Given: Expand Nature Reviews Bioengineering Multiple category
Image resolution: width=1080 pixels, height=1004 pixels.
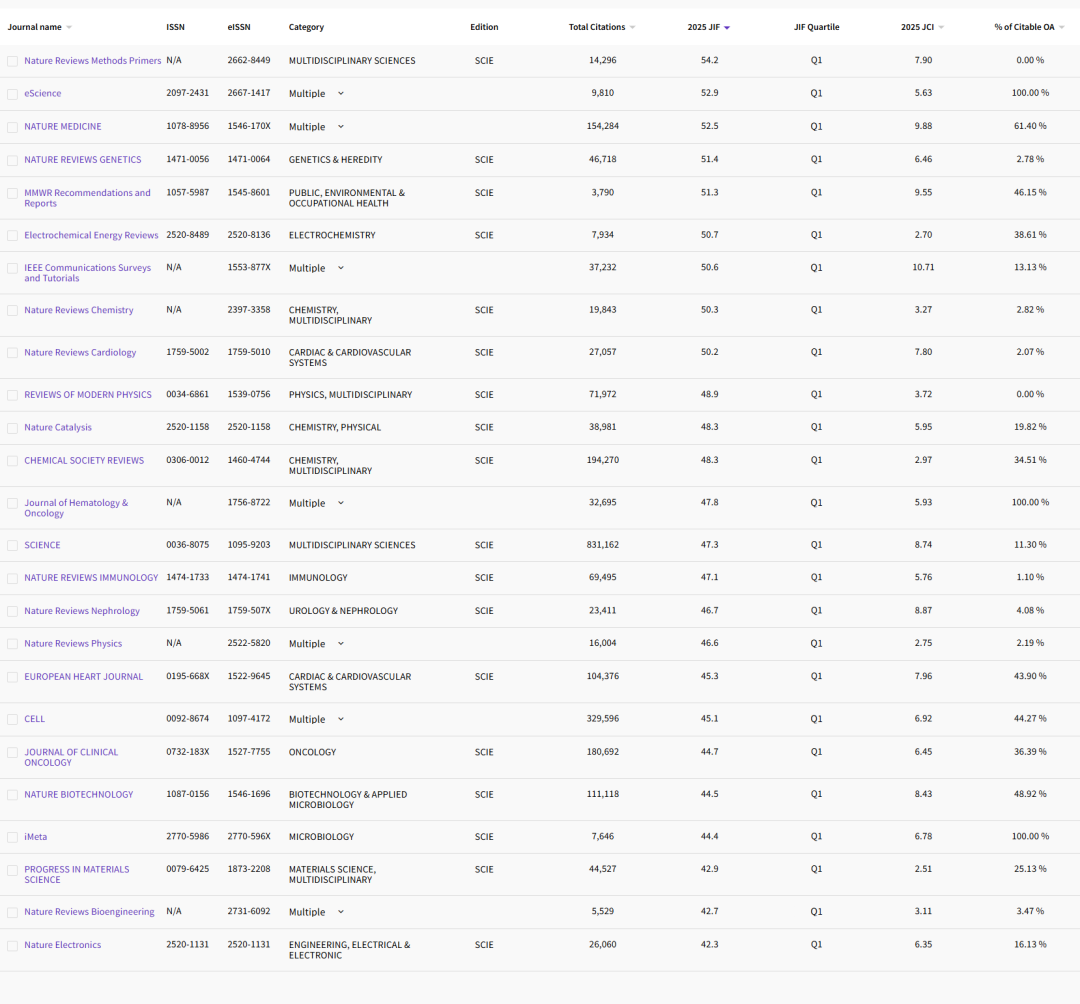Looking at the screenshot, I should pos(340,912).
